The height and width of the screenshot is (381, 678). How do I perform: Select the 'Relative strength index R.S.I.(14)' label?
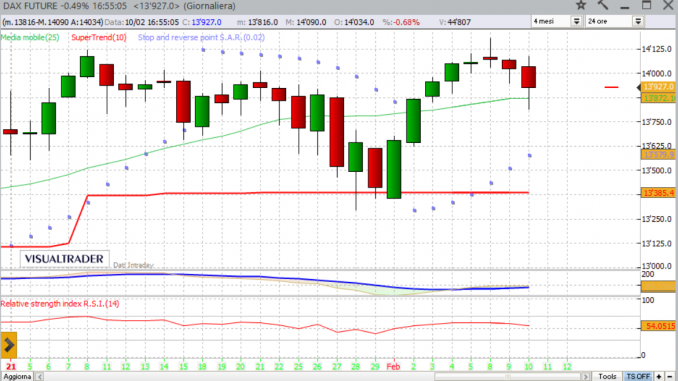pos(60,304)
